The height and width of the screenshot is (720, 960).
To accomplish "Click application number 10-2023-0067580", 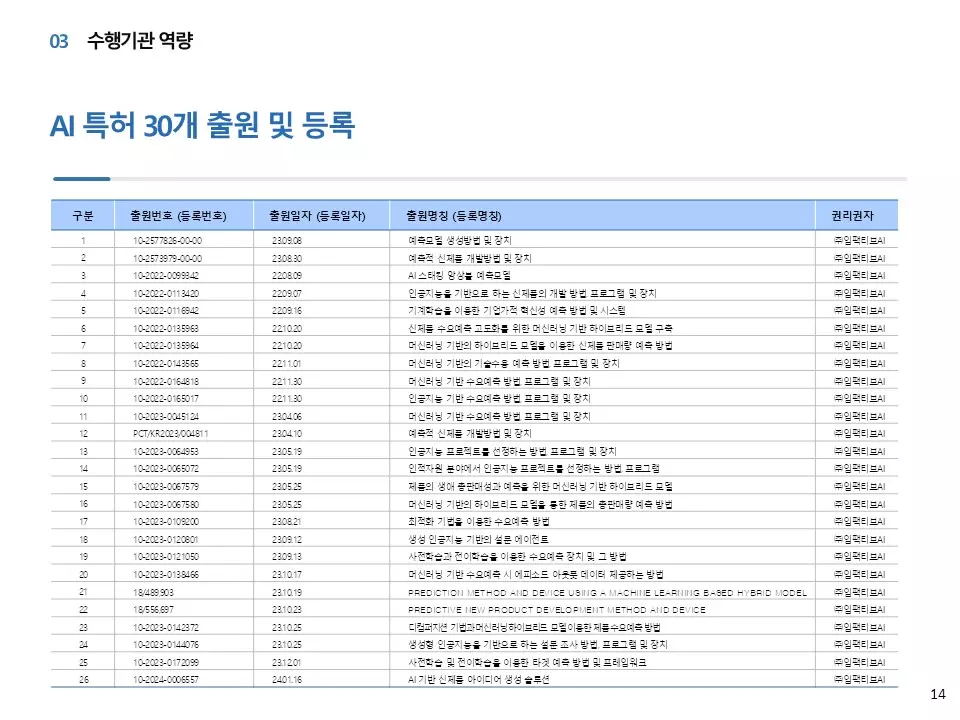I will 166,504.
